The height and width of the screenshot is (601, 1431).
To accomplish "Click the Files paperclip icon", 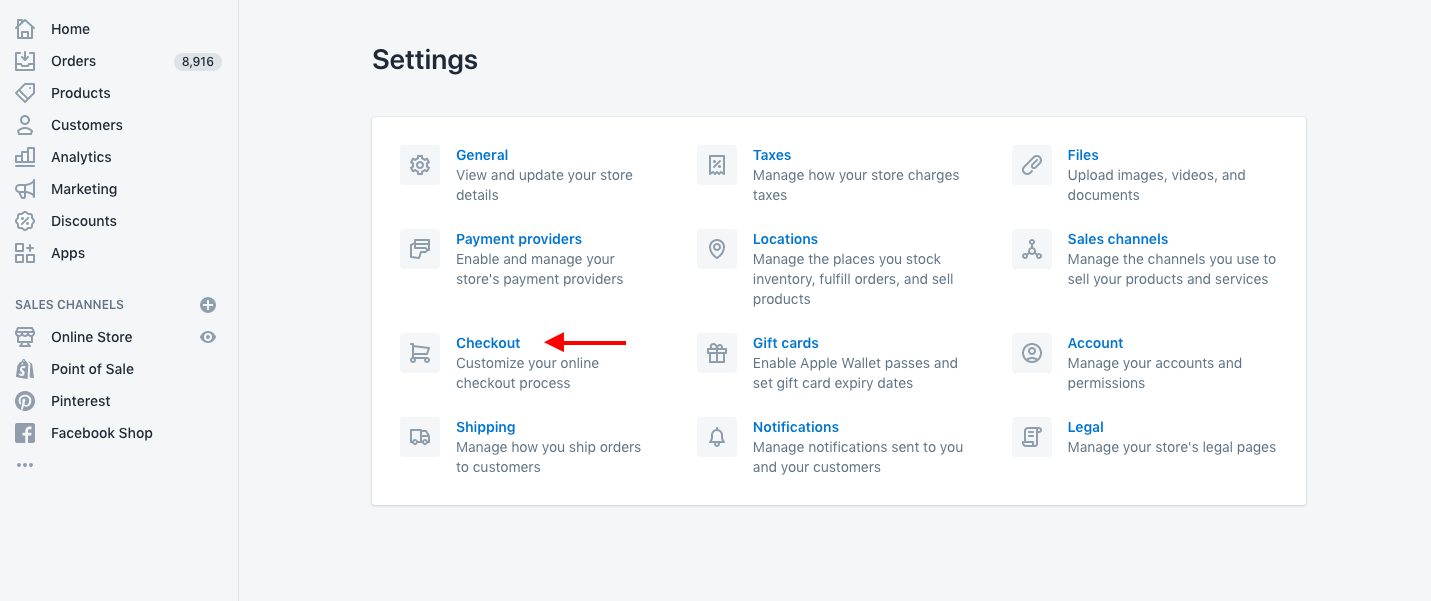I will (1032, 165).
